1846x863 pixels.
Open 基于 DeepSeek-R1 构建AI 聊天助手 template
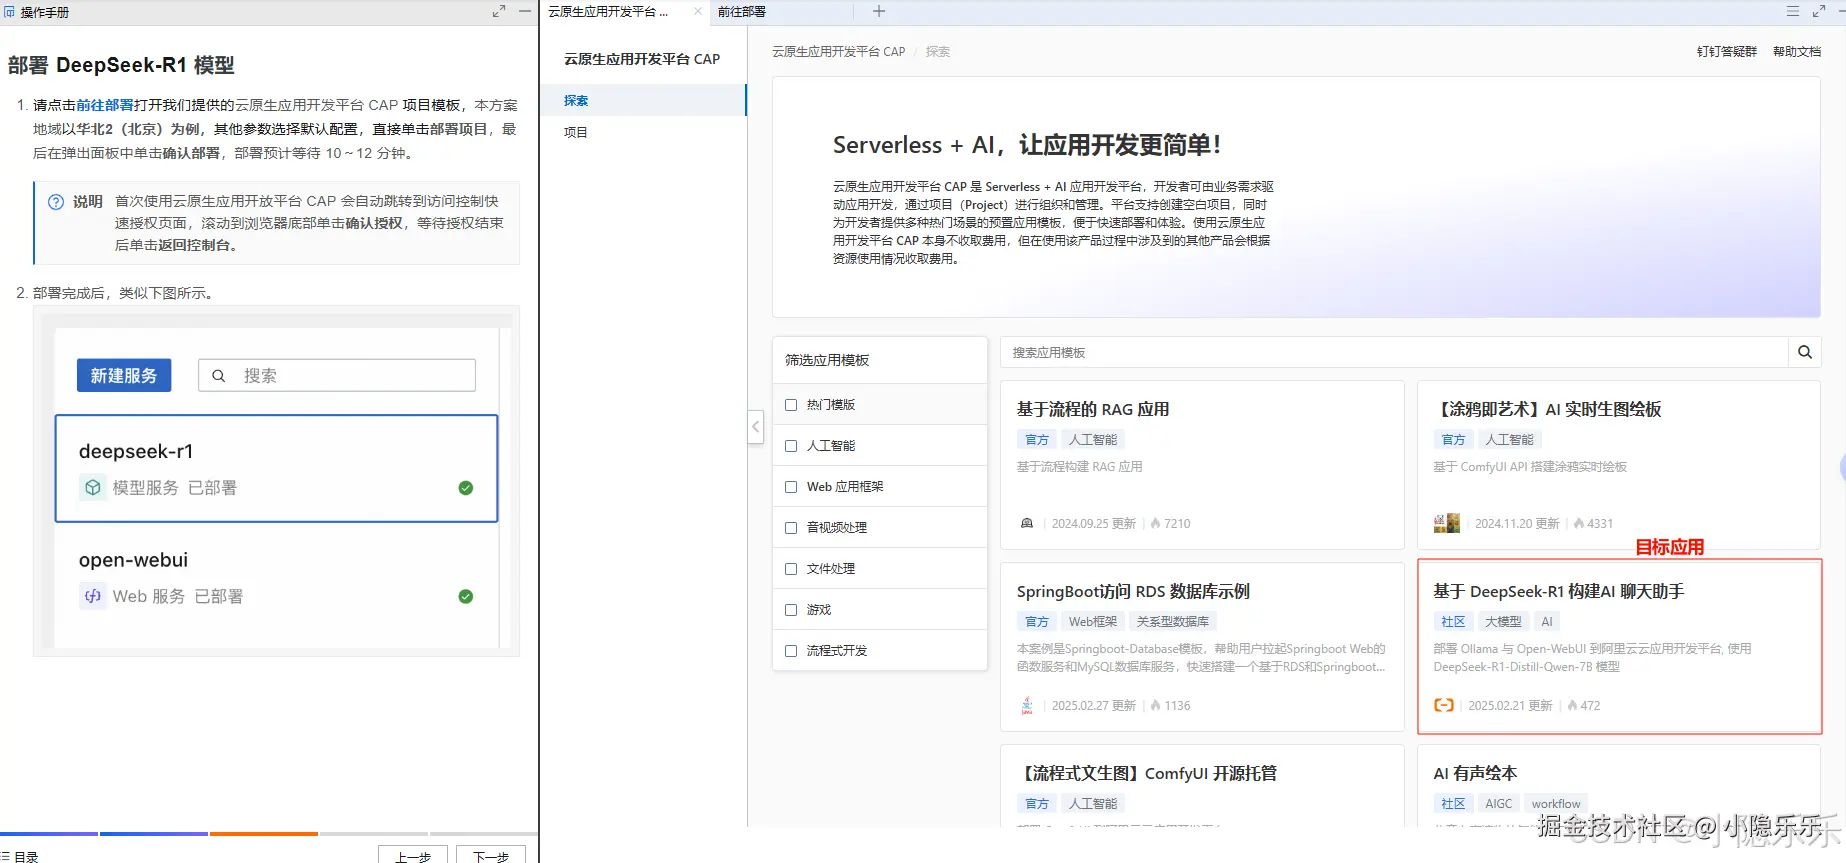1620,647
